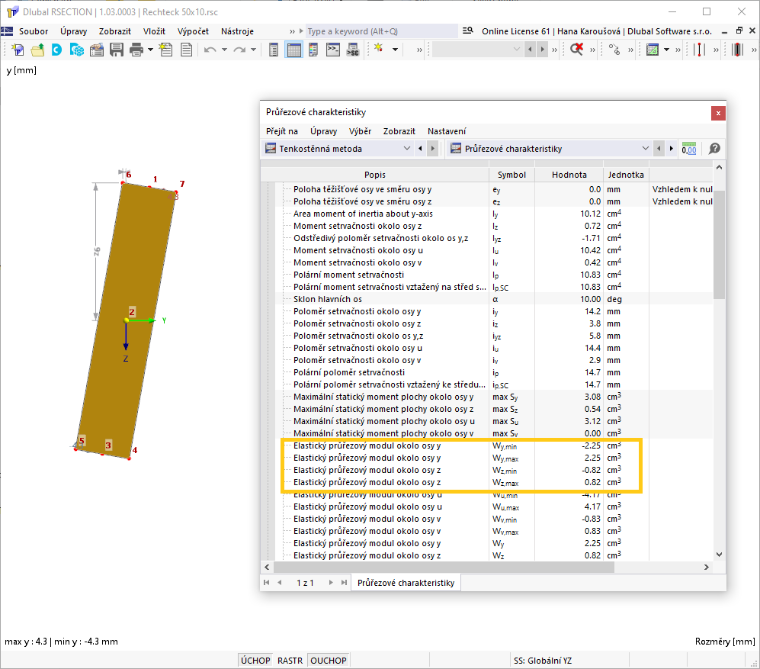Toggle the navigator panel icon
The image size is (760, 669).
pos(273,49)
